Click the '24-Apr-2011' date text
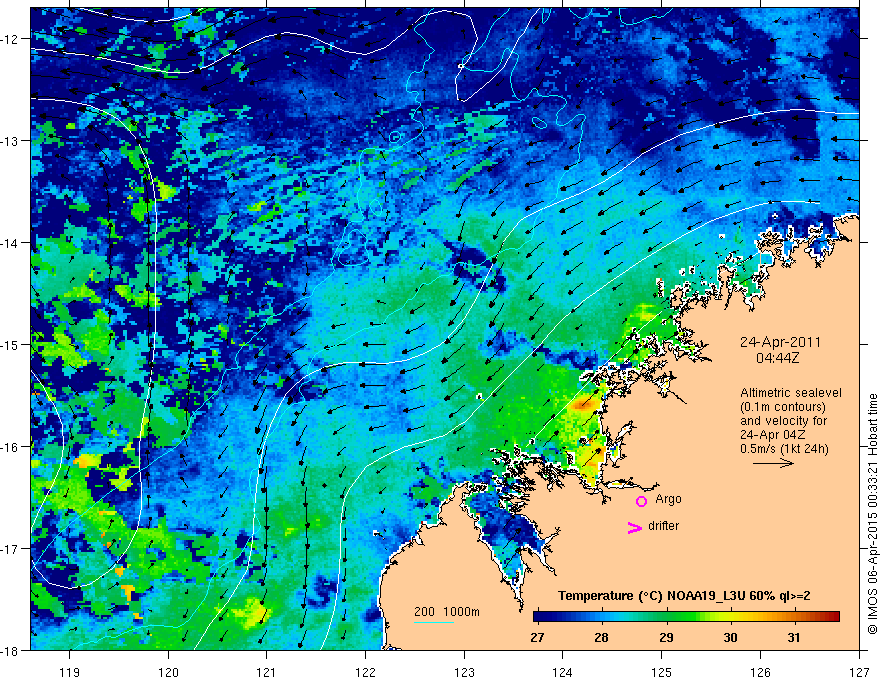 pos(780,342)
